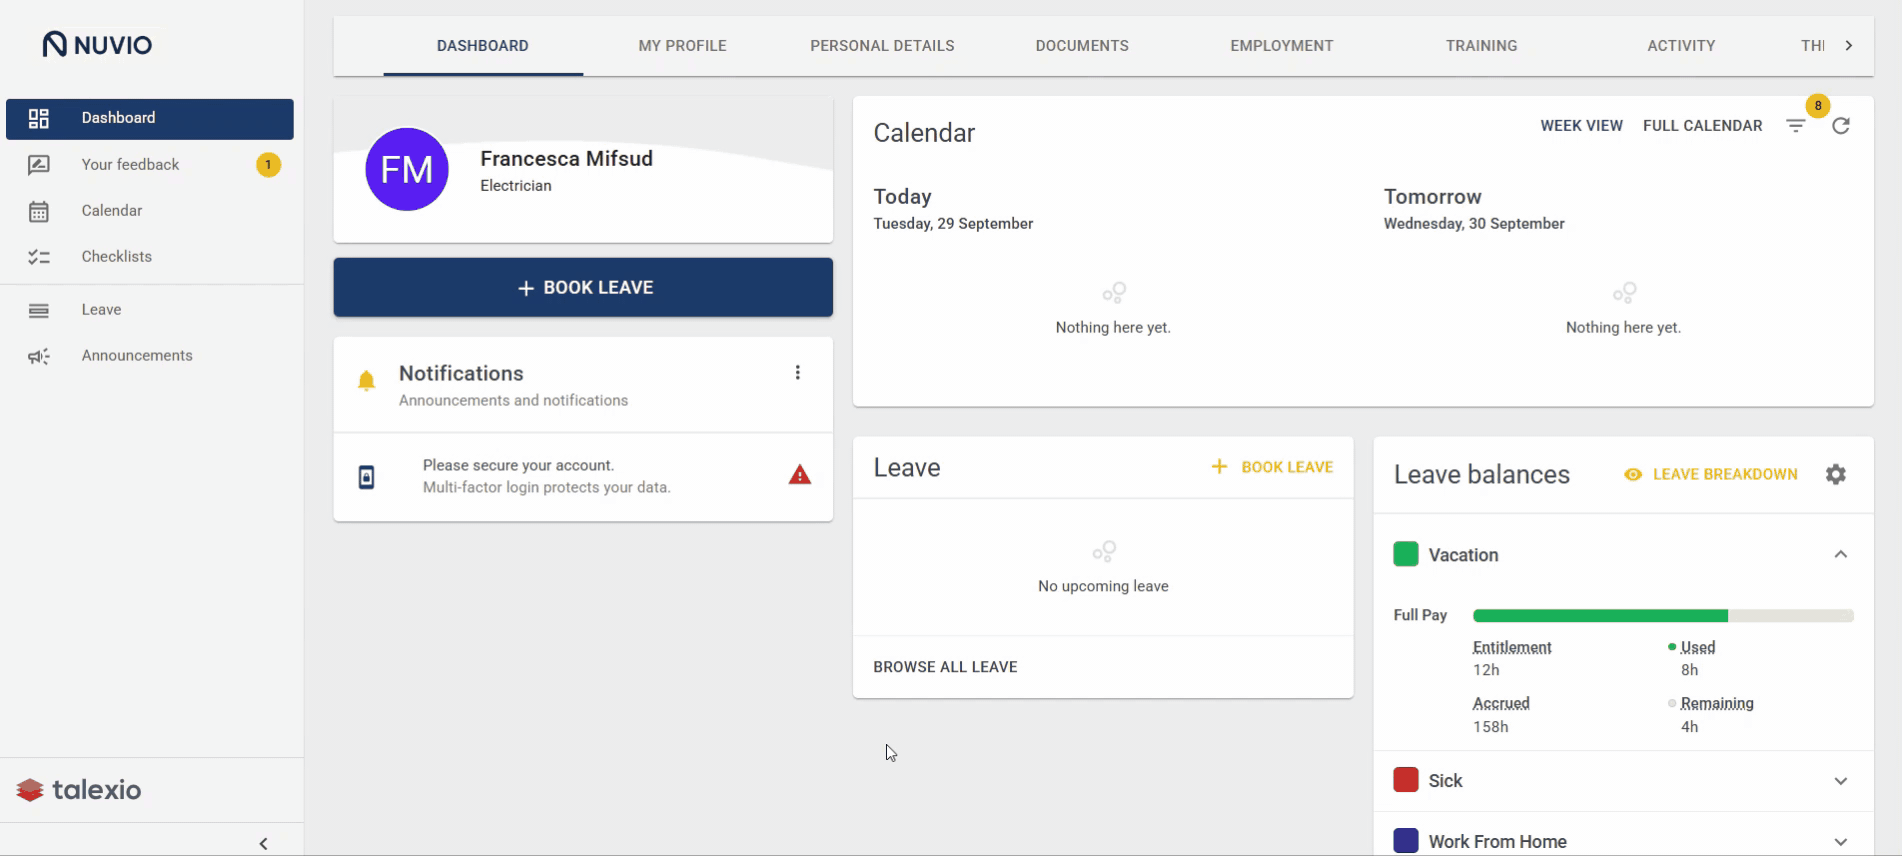
Task: Switch to the Activity tab
Action: (1681, 46)
